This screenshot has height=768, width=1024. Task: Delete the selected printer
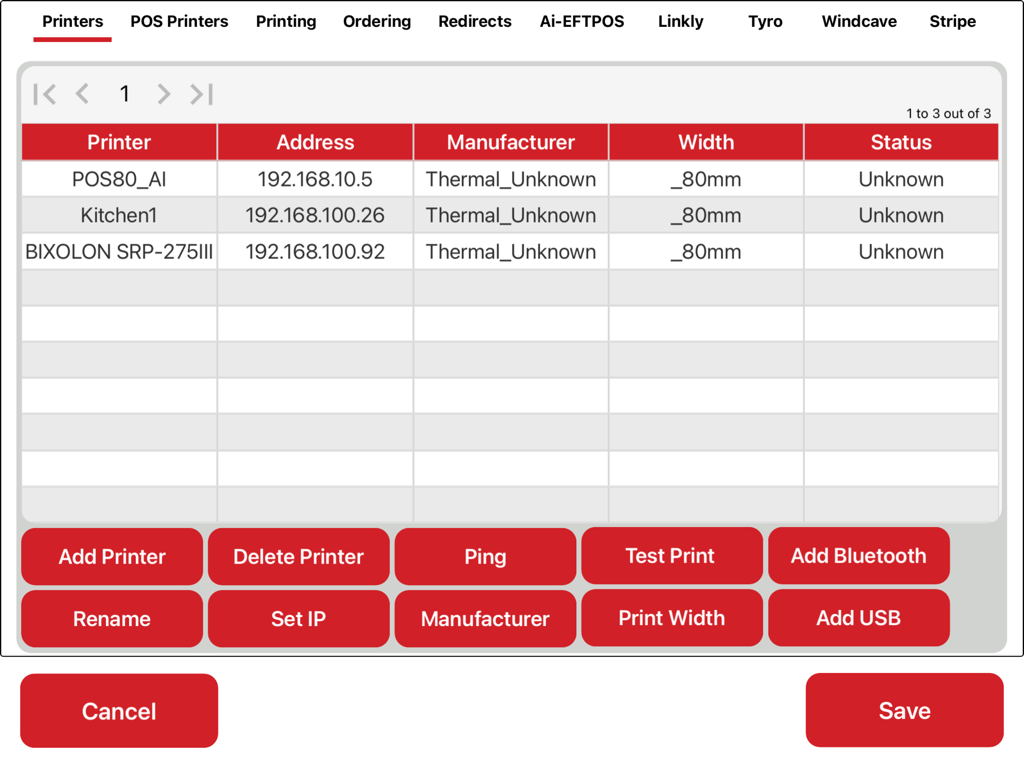298,556
